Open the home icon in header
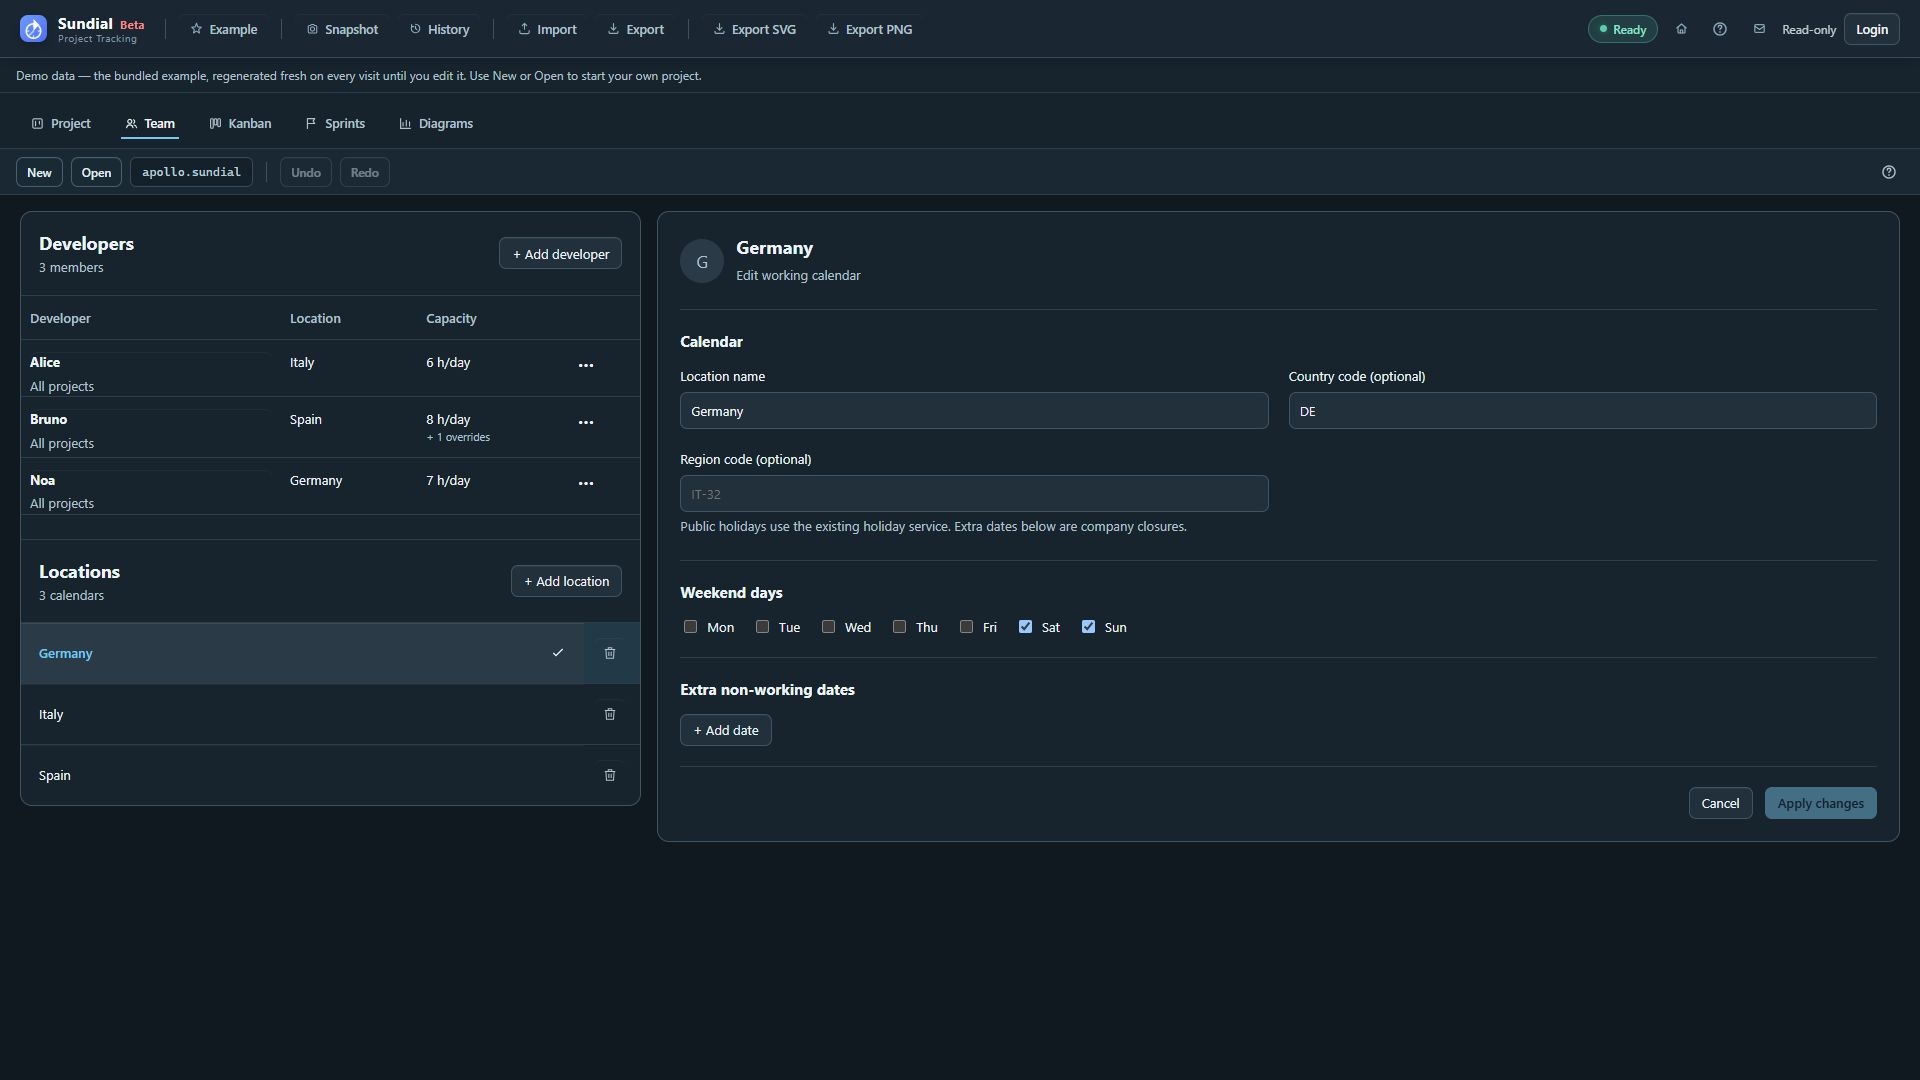Screen dimensions: 1920x1080 (1681, 29)
